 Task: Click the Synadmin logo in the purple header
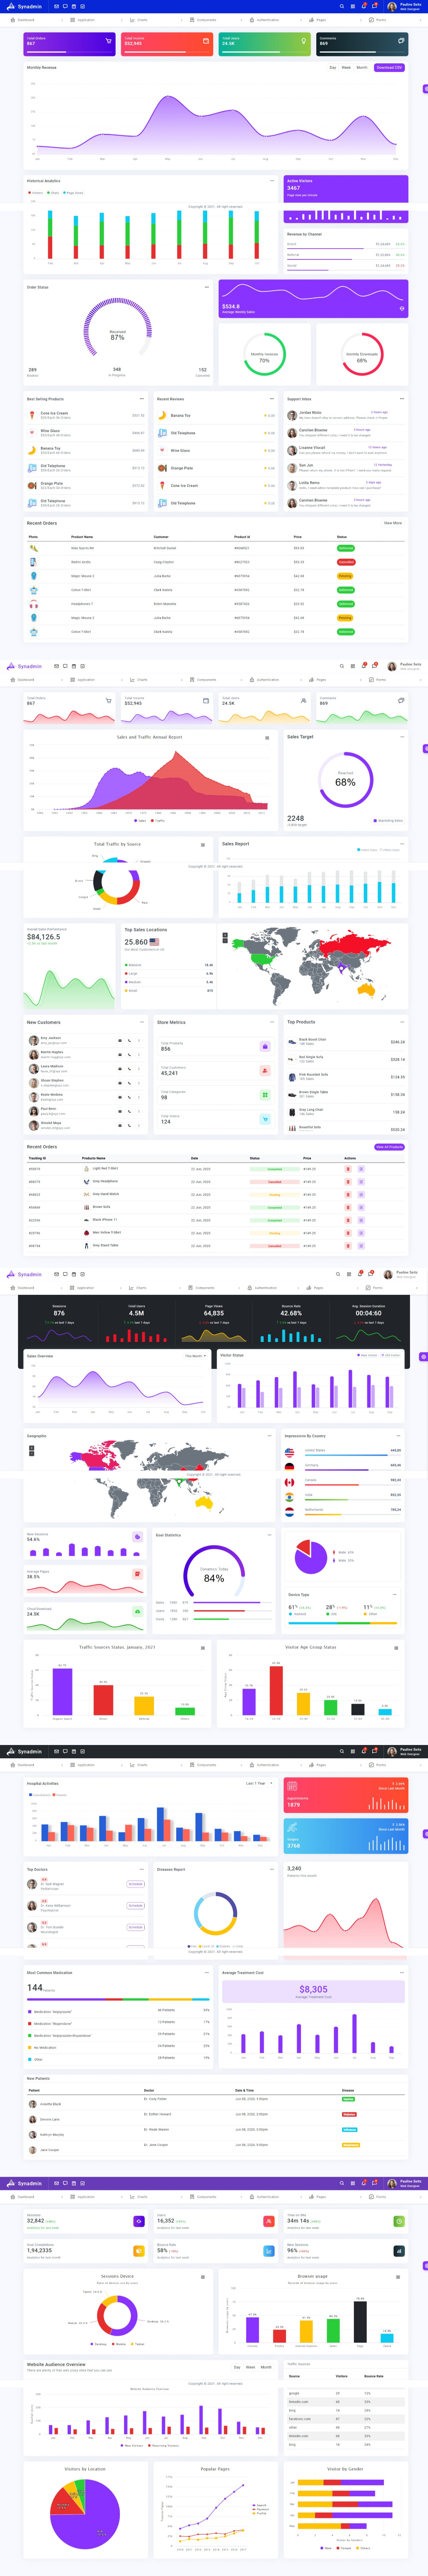point(23,2183)
